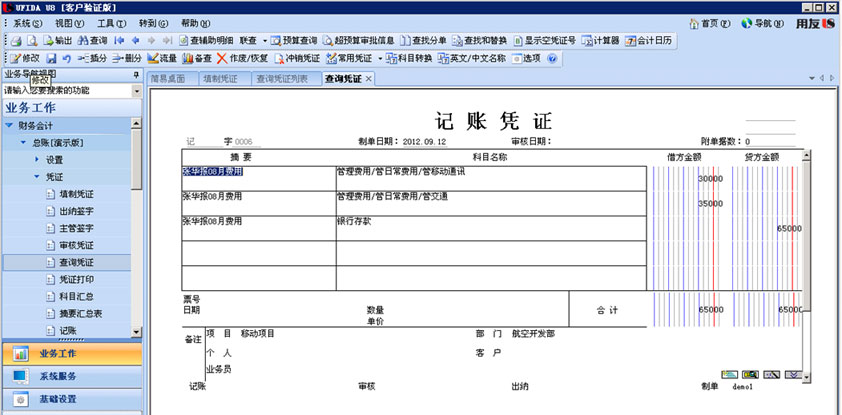Click 首页 home link
The width and height of the screenshot is (842, 415).
(x=709, y=24)
